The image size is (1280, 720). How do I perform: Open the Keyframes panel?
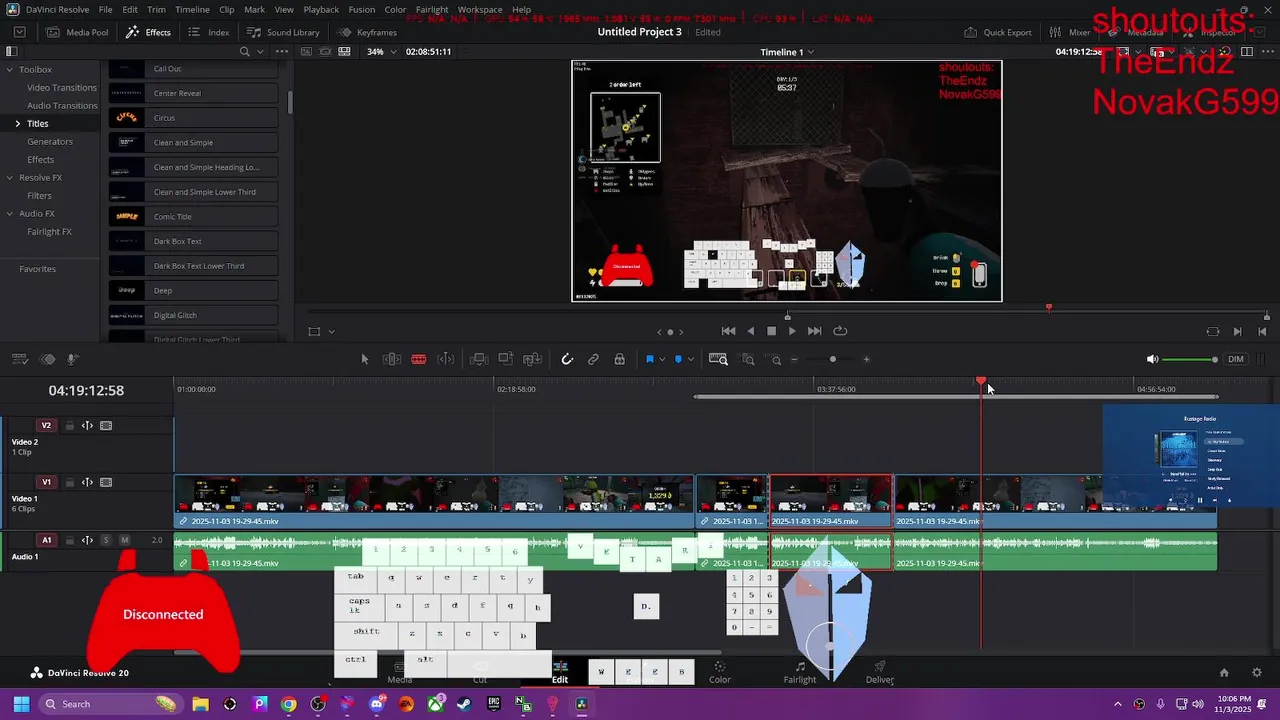[x=368, y=32]
